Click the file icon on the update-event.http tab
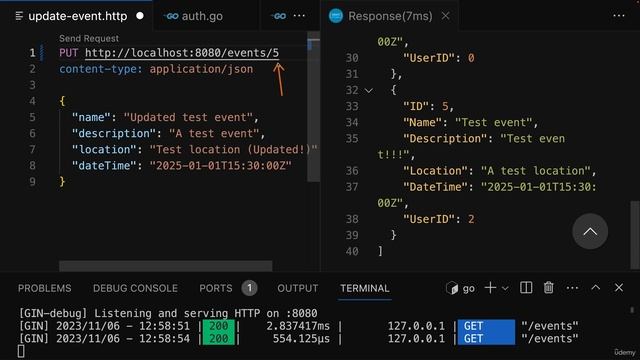This screenshot has height=360, width=640. pos(19,16)
